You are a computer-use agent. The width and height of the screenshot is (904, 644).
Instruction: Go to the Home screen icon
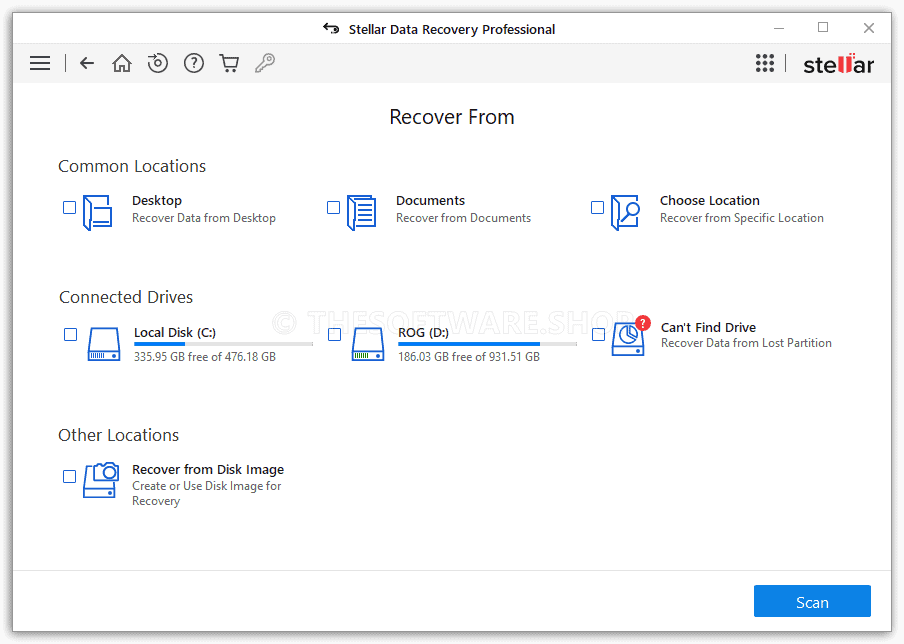[122, 63]
